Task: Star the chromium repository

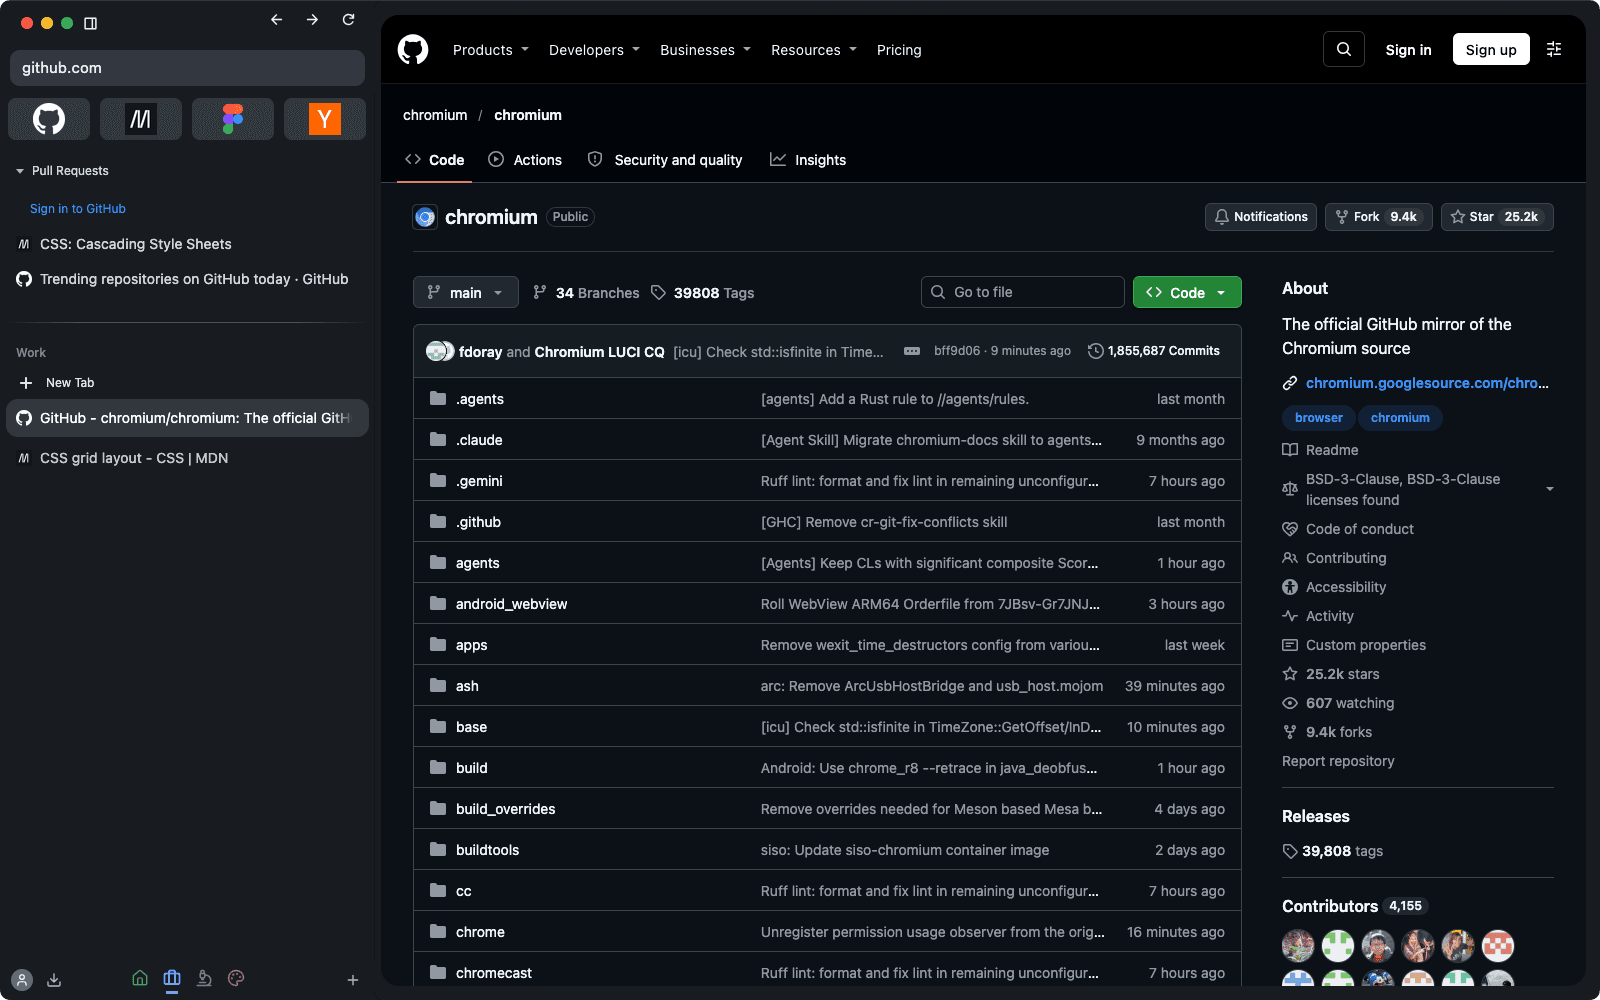Action: (x=1497, y=217)
